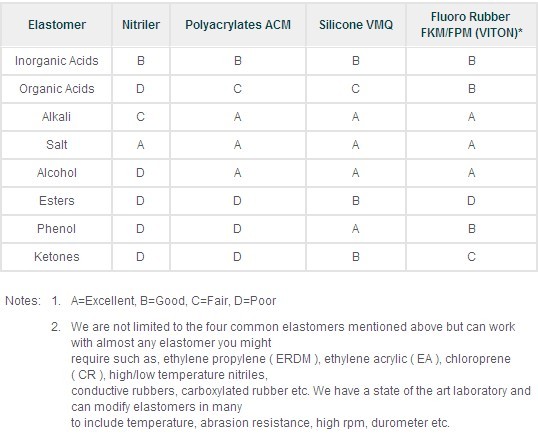538x440 pixels.
Task: Click the Organic Acids row label
Action: (x=57, y=89)
